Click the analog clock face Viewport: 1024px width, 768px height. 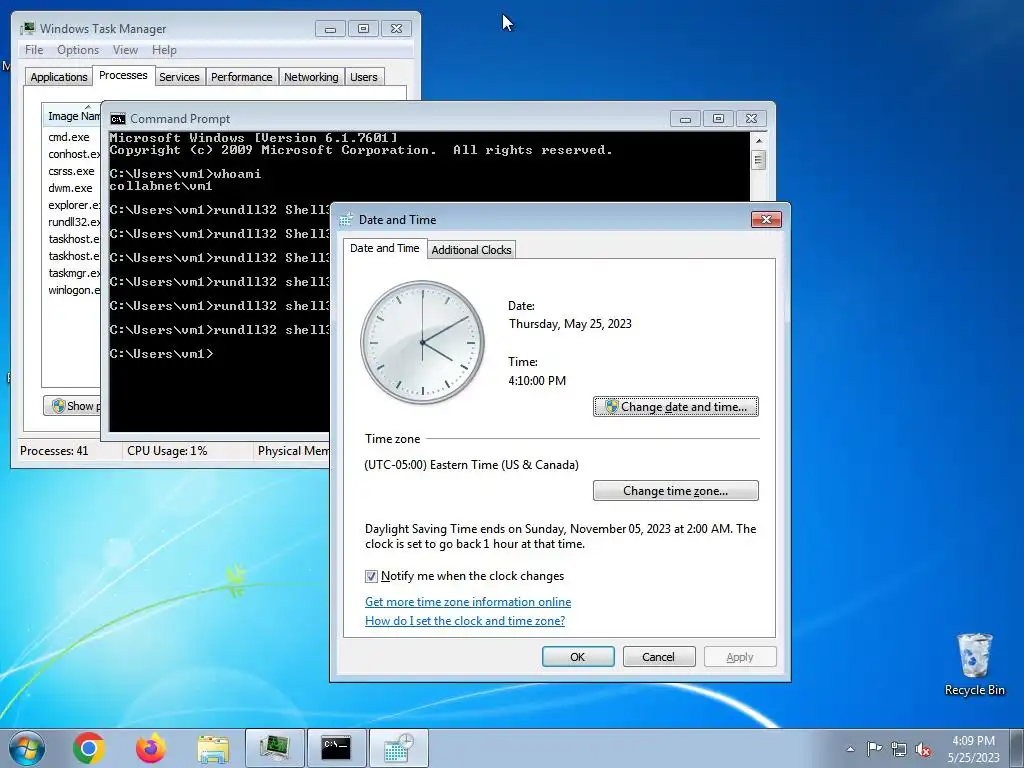point(423,342)
